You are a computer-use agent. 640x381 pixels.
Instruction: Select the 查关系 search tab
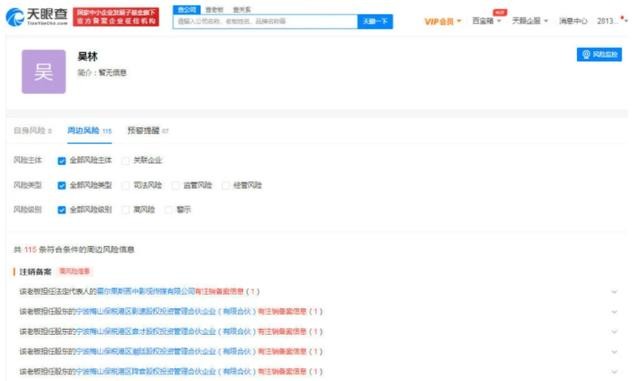coord(242,9)
